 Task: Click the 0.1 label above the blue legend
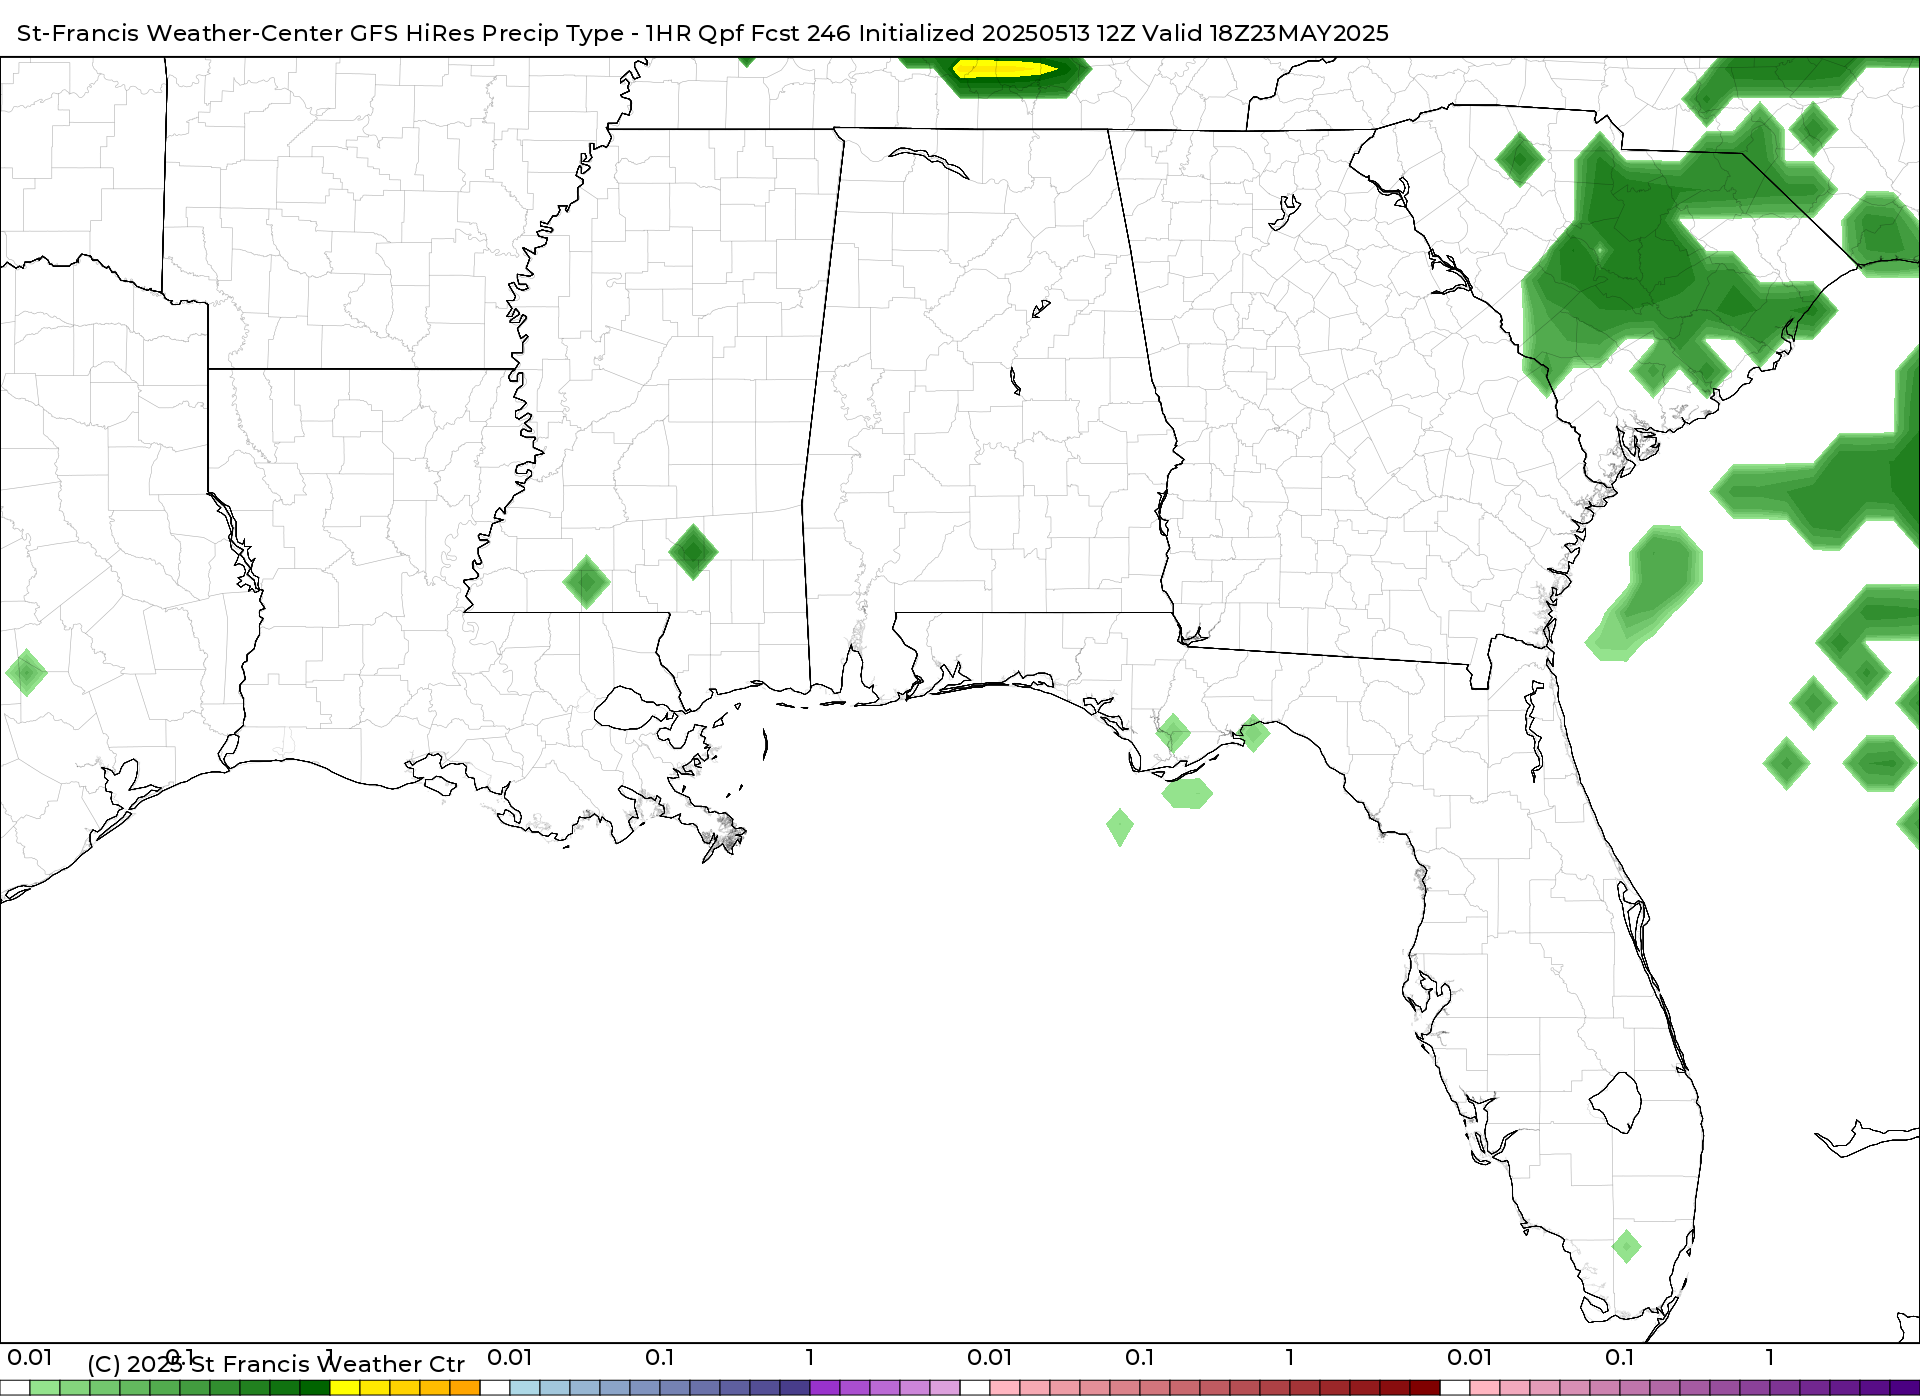coord(659,1357)
